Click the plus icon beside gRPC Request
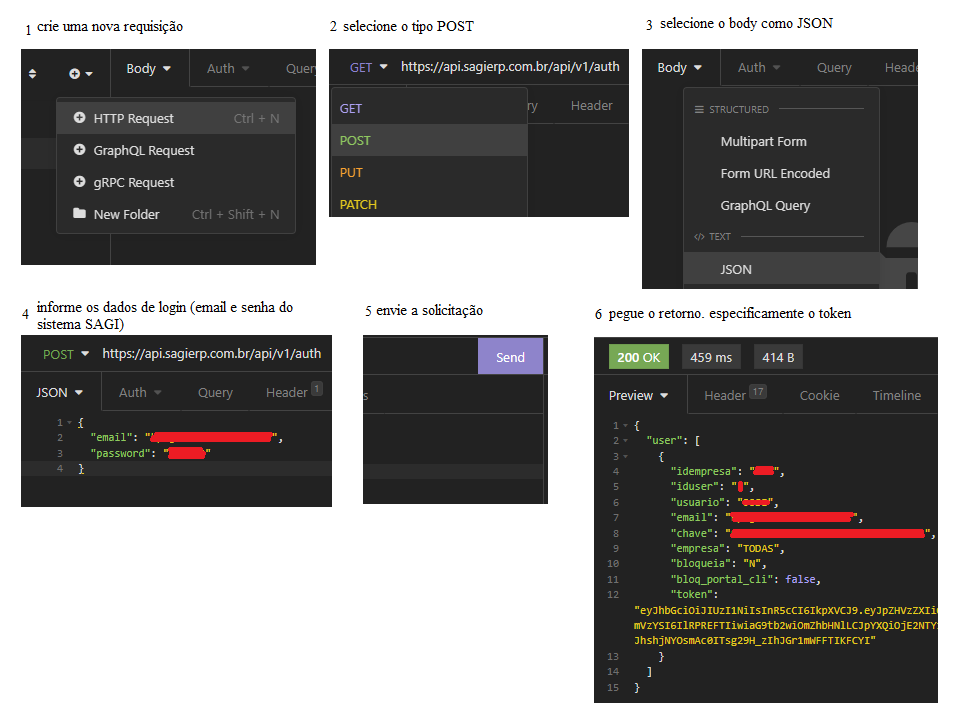Image resolution: width=965 pixels, height=723 pixels. [x=79, y=182]
